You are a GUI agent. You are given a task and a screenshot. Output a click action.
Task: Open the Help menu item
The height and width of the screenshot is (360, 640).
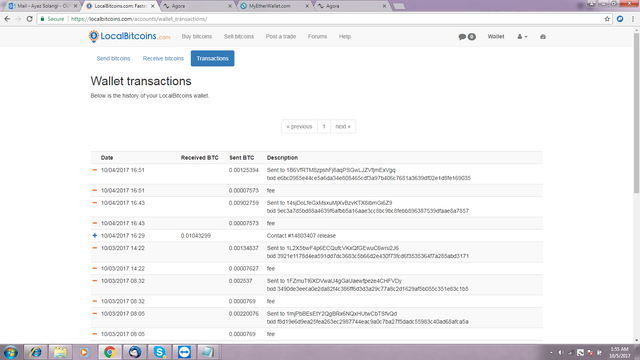[x=344, y=37]
